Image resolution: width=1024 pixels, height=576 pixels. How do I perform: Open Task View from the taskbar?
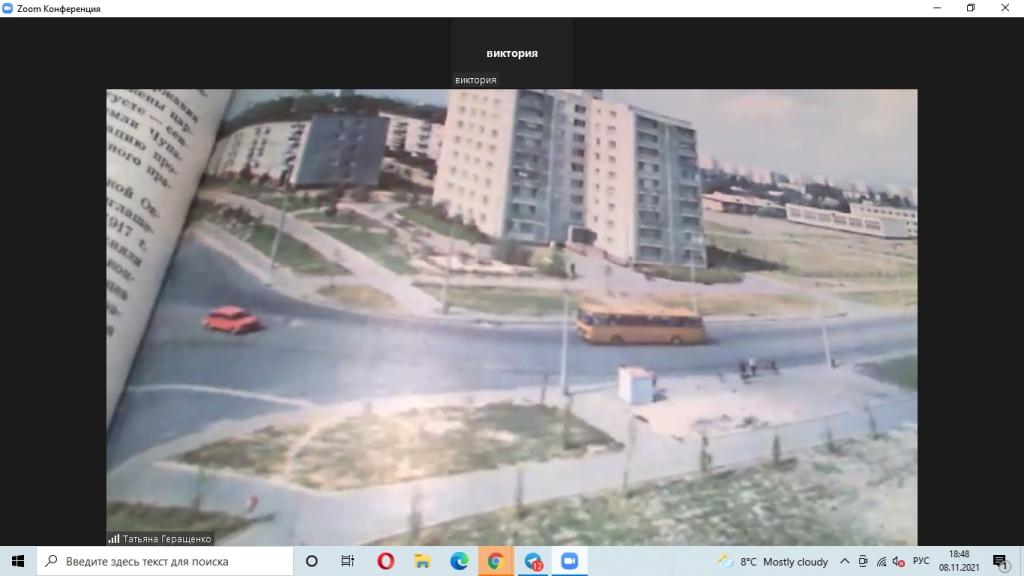[x=348, y=561]
